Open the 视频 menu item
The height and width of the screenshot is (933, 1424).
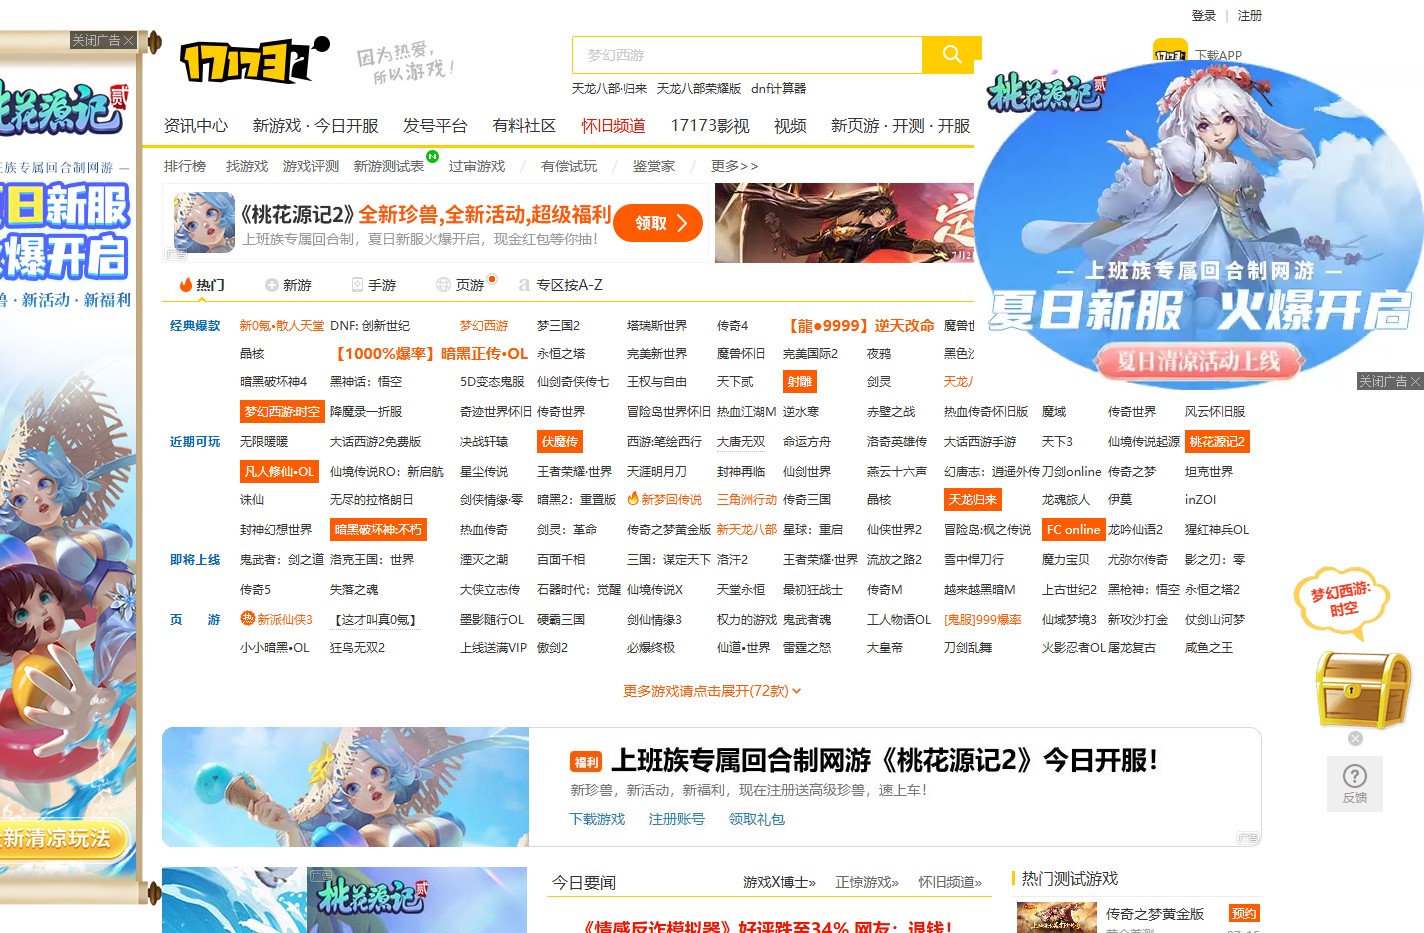pos(790,125)
